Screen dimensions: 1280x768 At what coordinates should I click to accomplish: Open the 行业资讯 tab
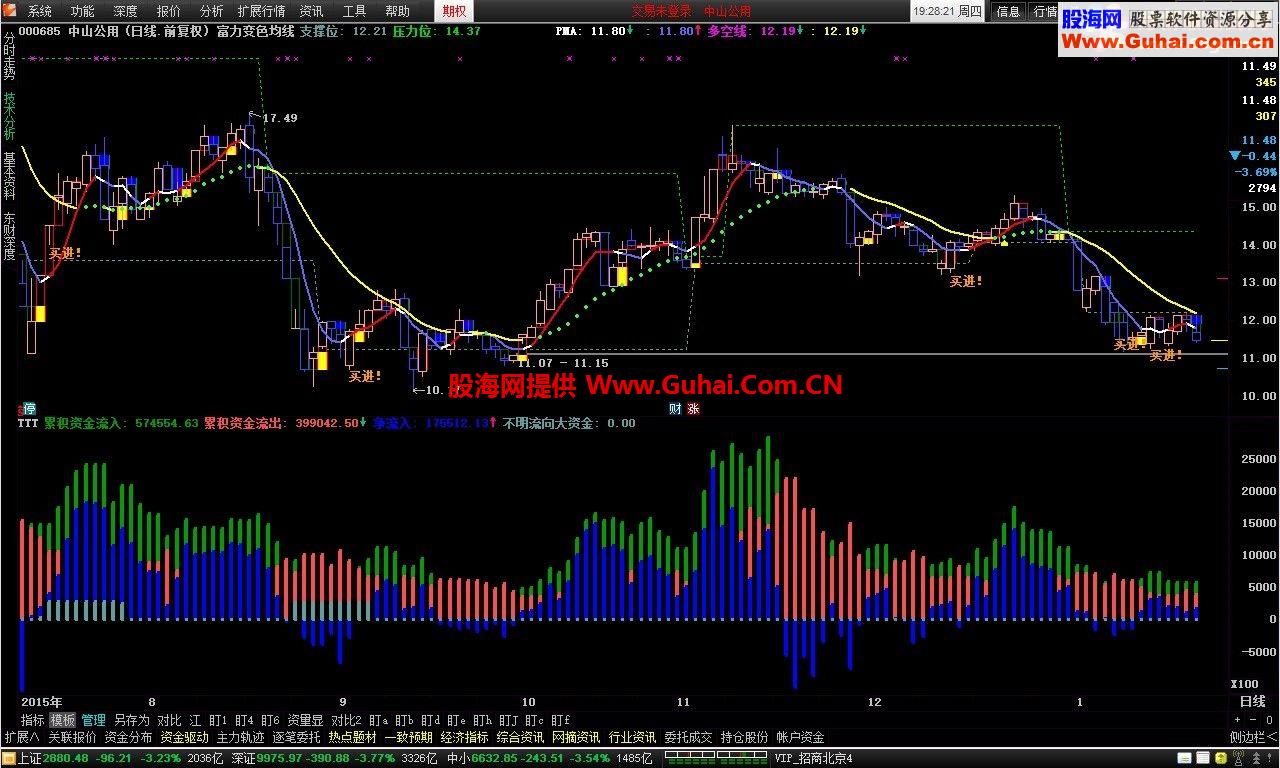click(633, 737)
